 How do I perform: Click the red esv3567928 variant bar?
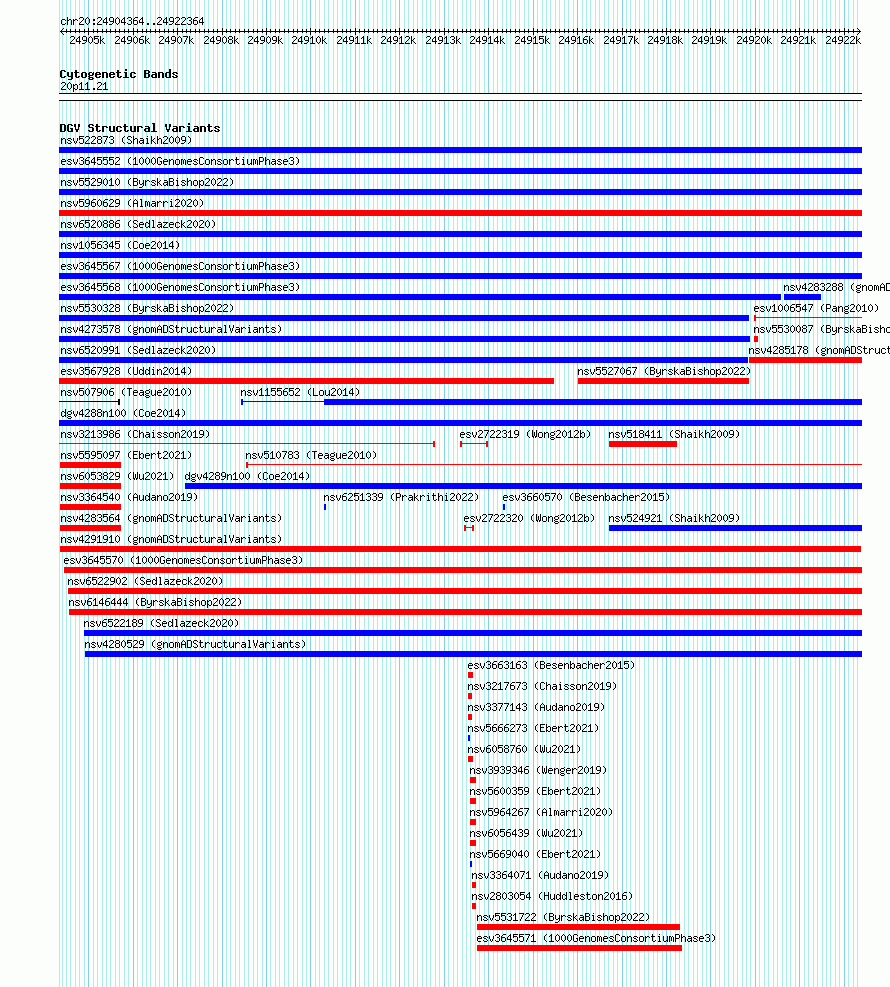[307, 381]
